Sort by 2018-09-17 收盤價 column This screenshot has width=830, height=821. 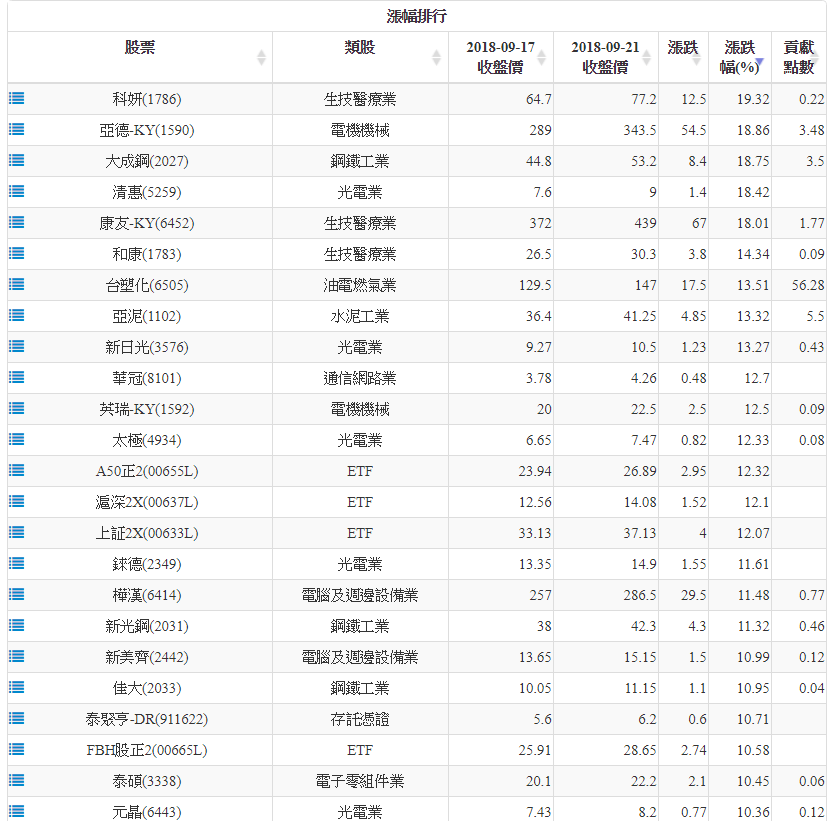click(500, 57)
